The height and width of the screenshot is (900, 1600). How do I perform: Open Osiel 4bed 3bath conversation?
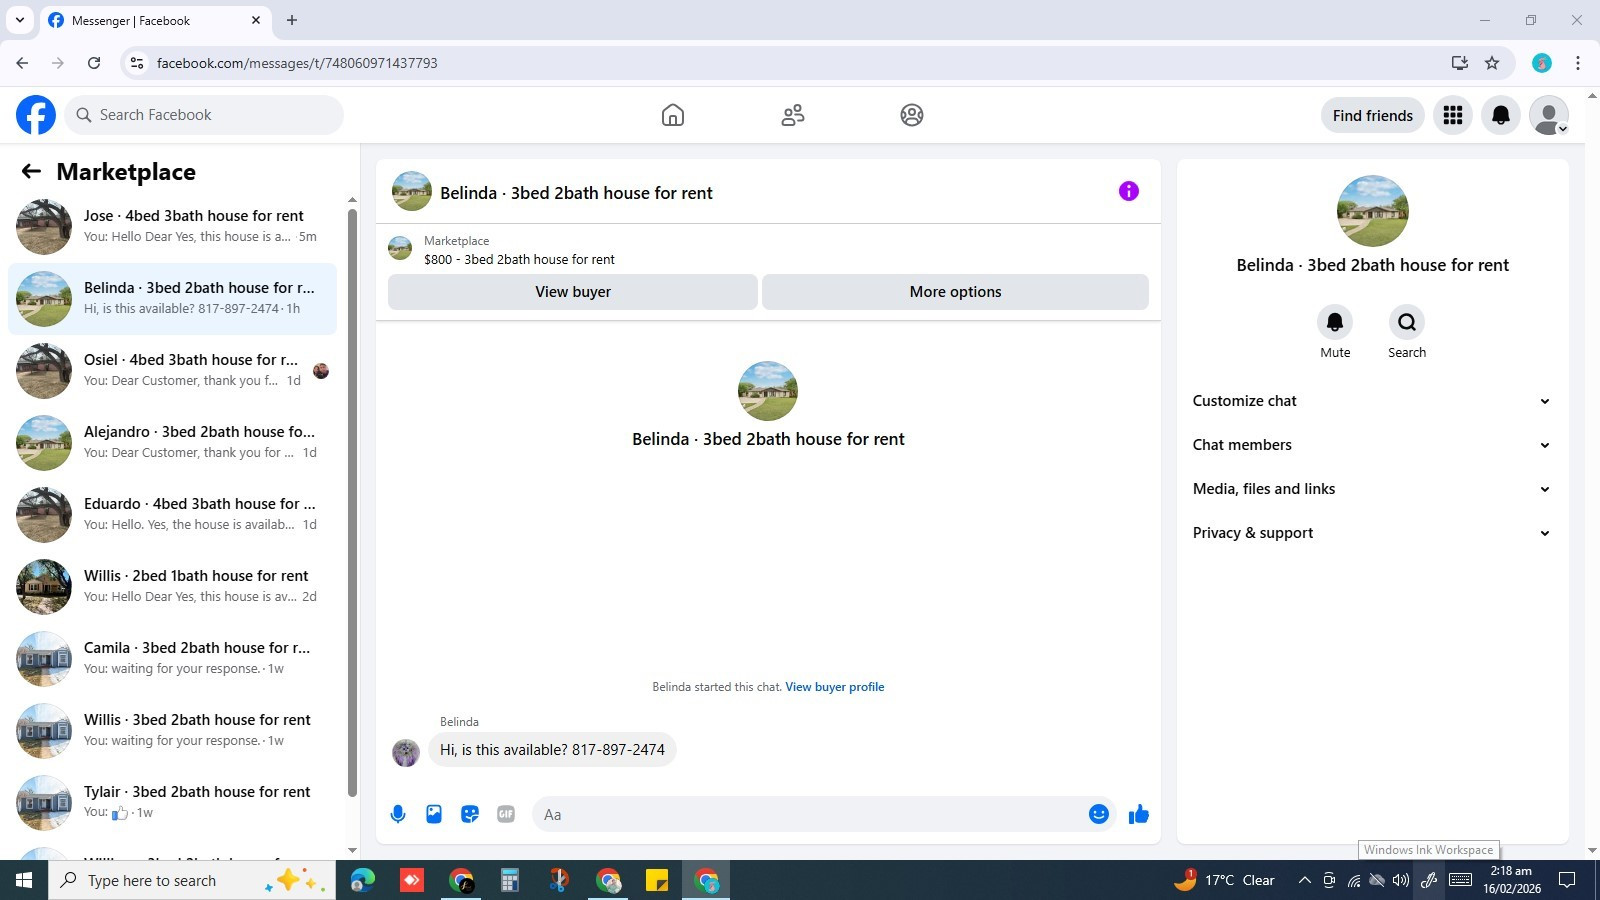[x=172, y=370]
